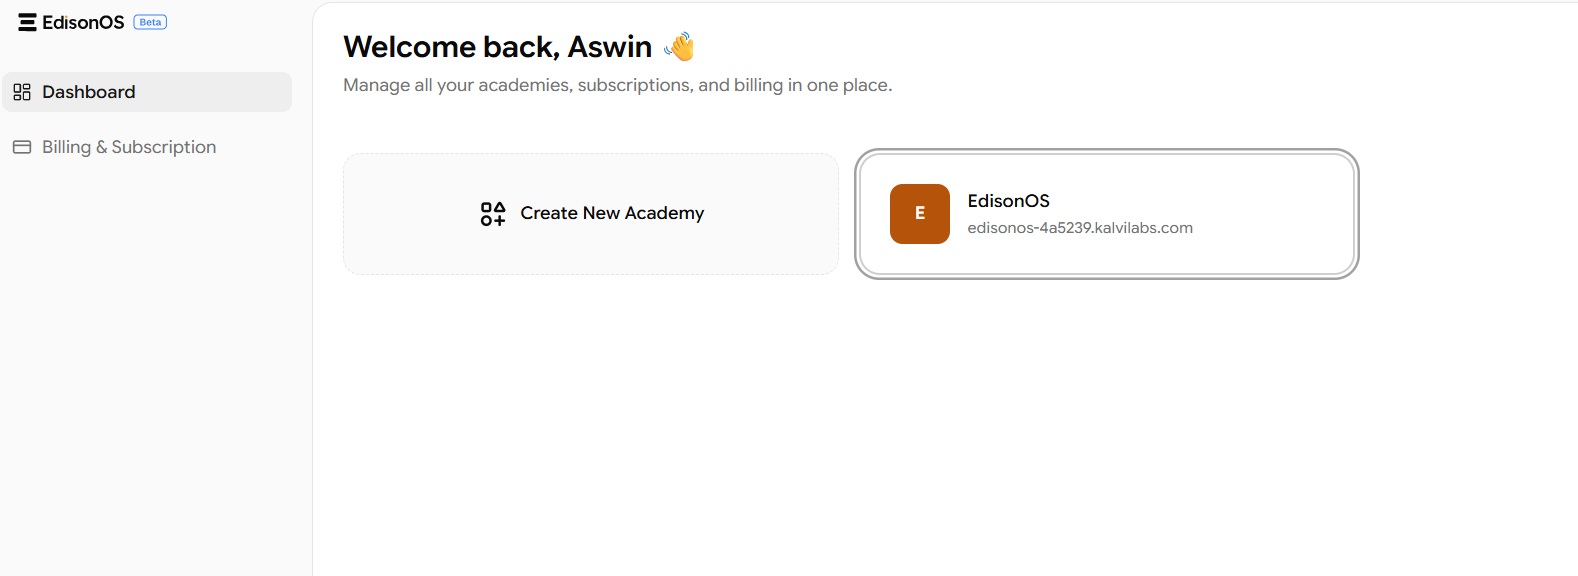
Task: Click the Create New Academy shapes-plus icon
Action: pos(493,213)
